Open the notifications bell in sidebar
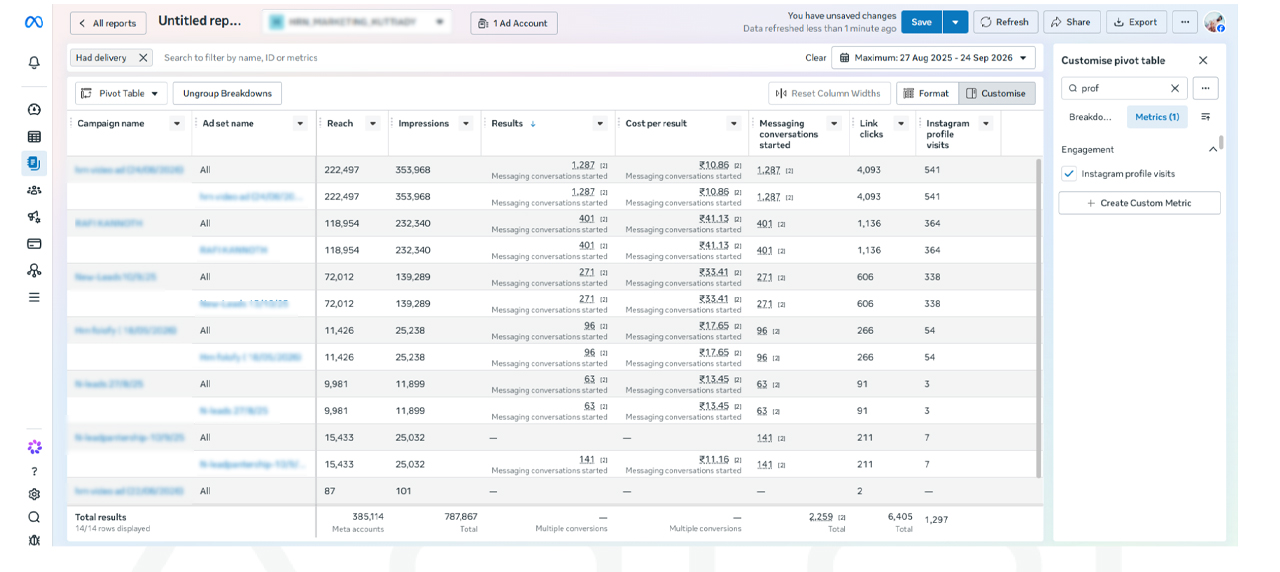Screen dimensions: 1280x572 coord(34,62)
